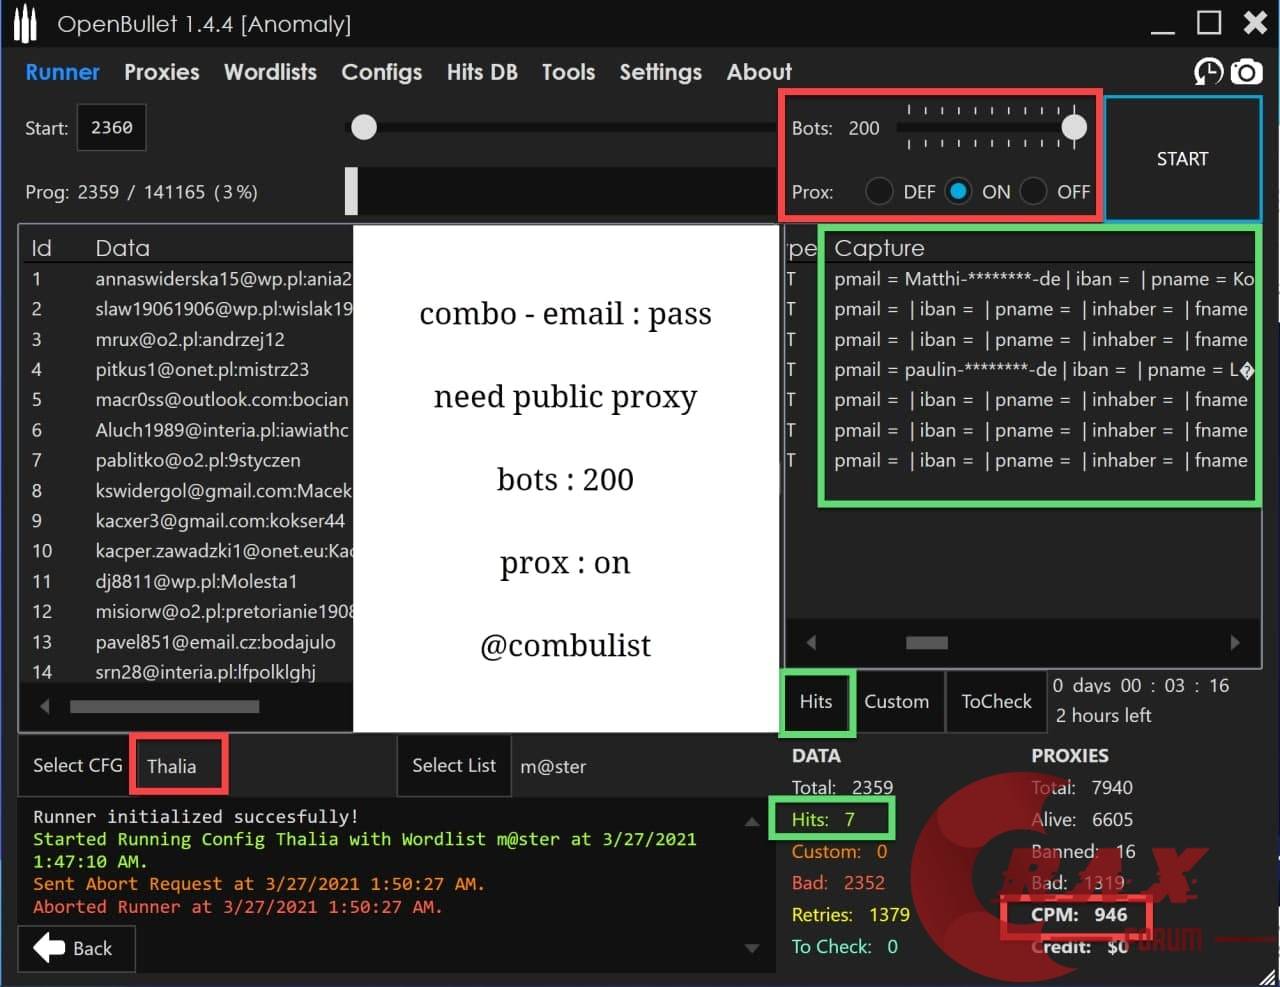Click the Bots value 200

pos(864,128)
